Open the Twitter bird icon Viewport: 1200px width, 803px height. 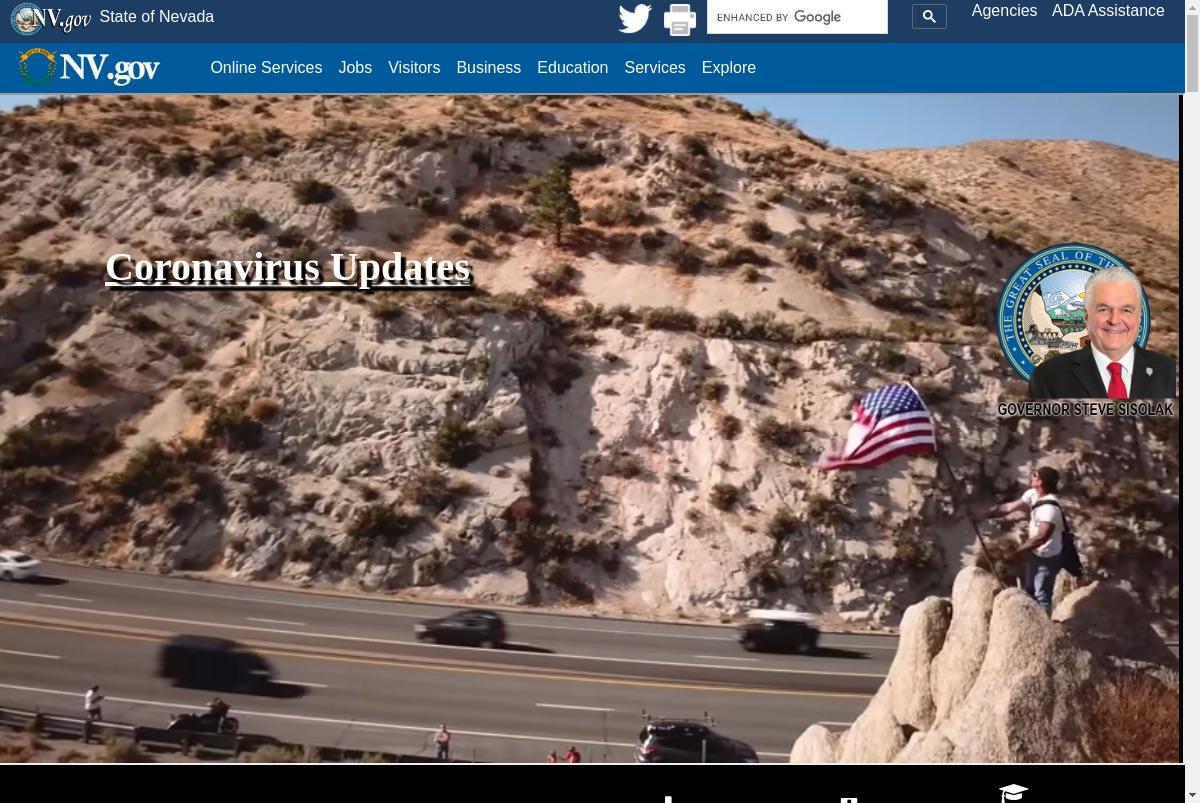point(635,18)
